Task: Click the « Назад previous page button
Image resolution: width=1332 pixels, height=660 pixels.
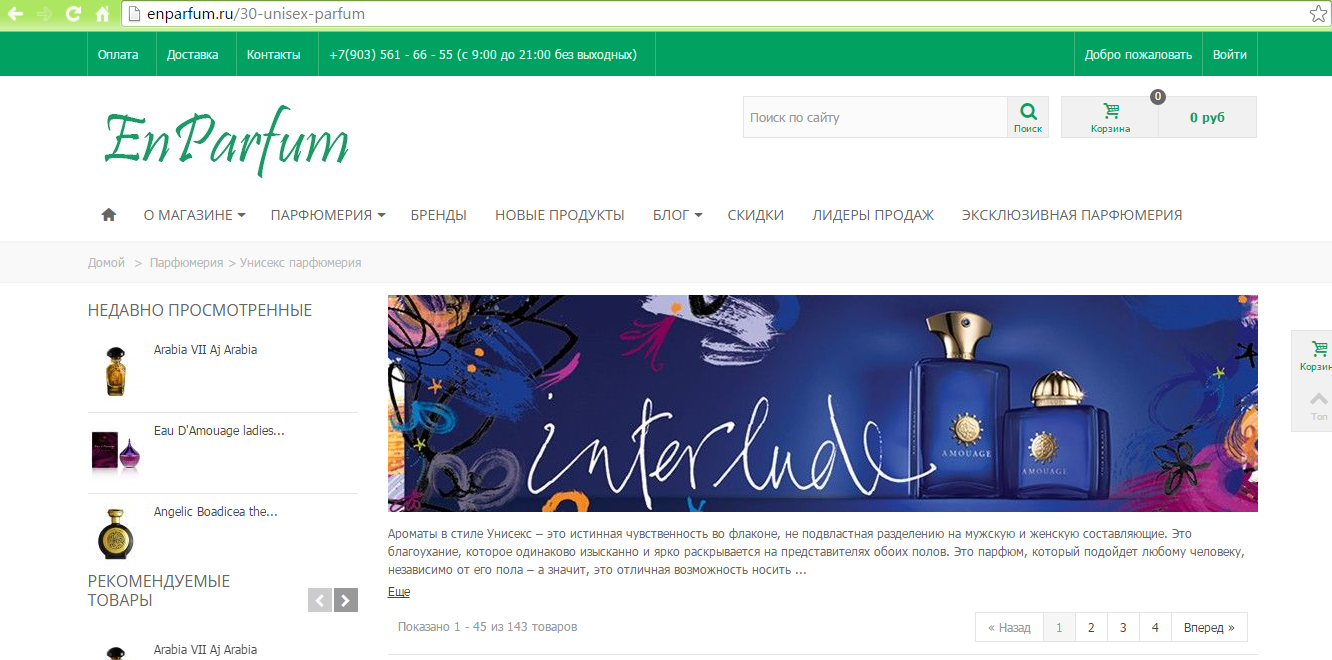Action: [1009, 628]
